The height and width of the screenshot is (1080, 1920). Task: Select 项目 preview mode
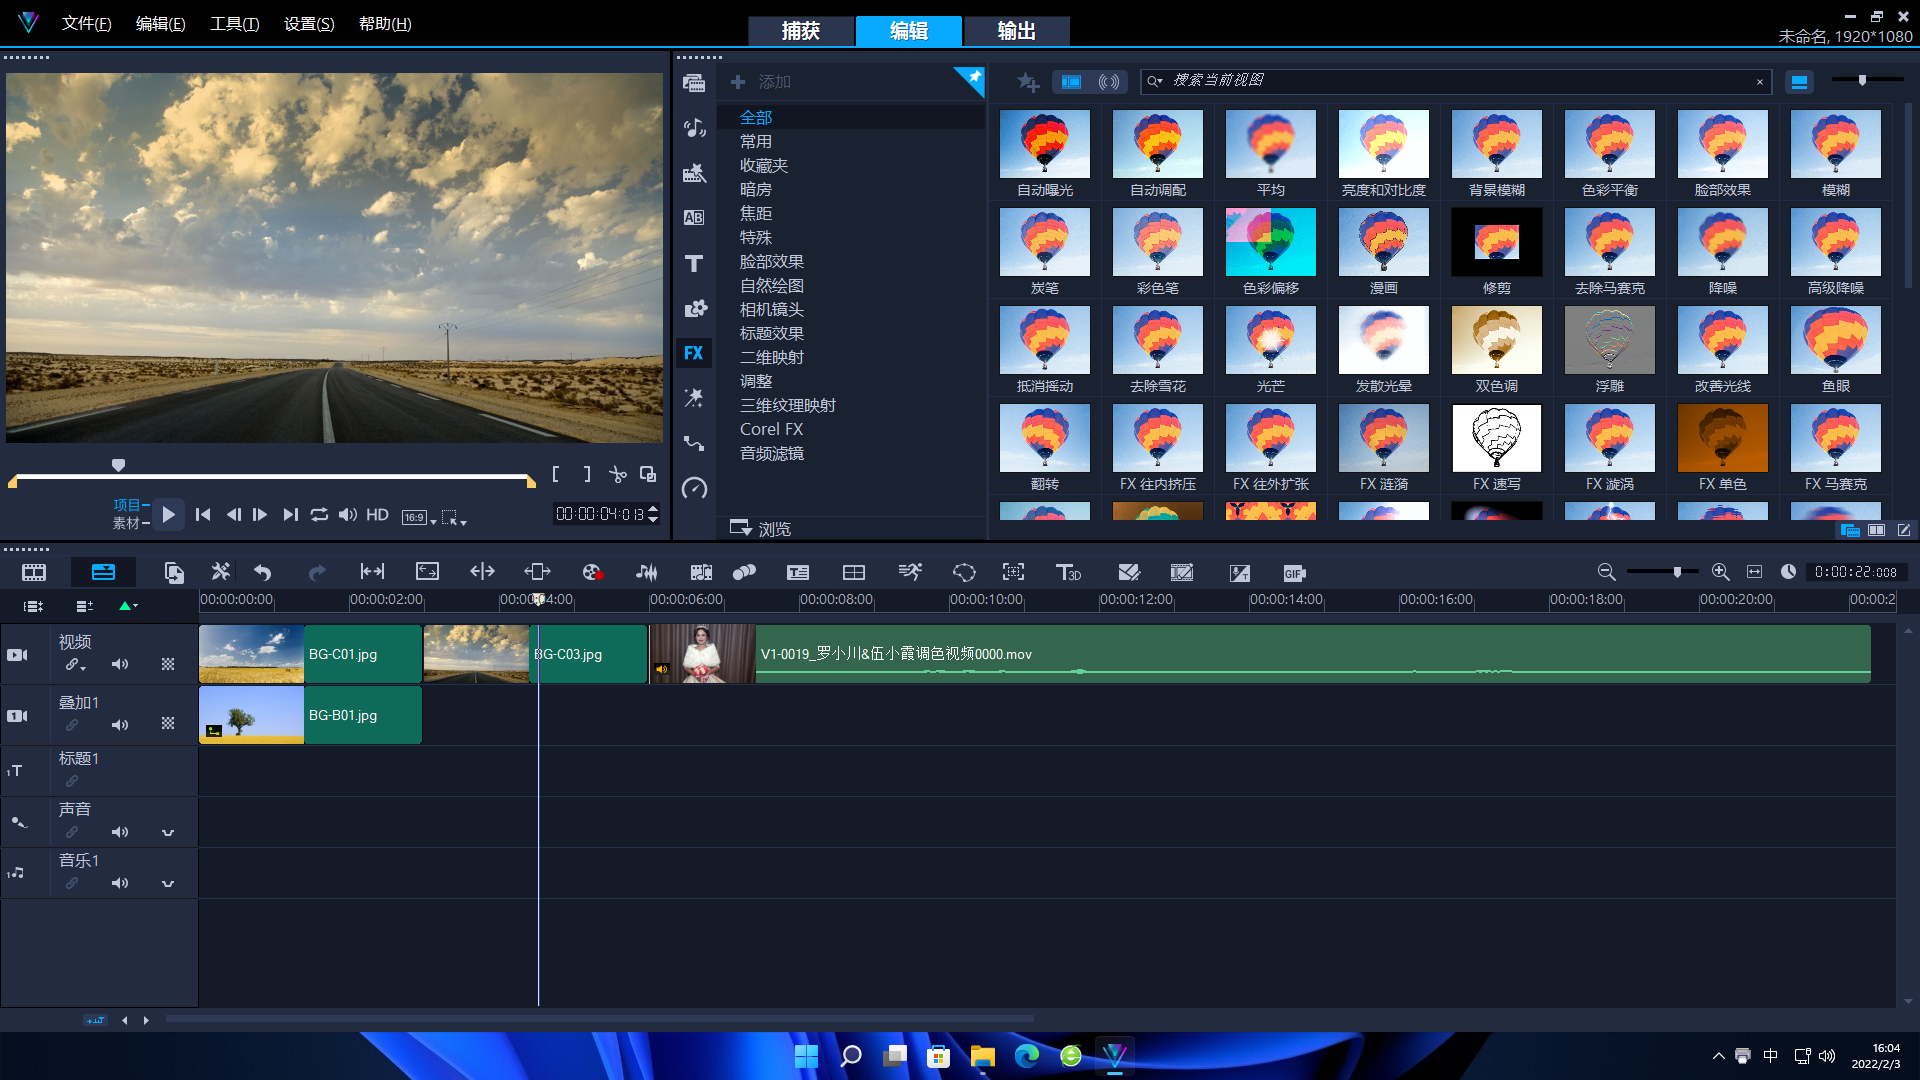(x=126, y=505)
